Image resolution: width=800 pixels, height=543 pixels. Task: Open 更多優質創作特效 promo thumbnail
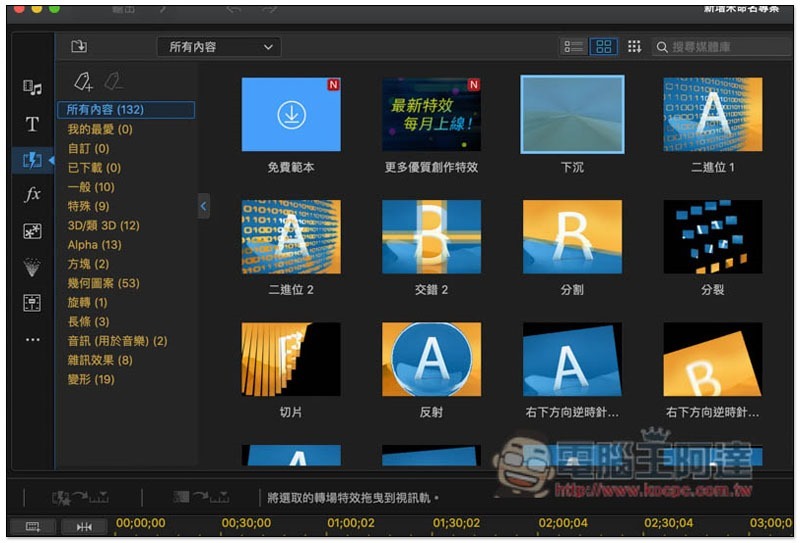(x=431, y=114)
